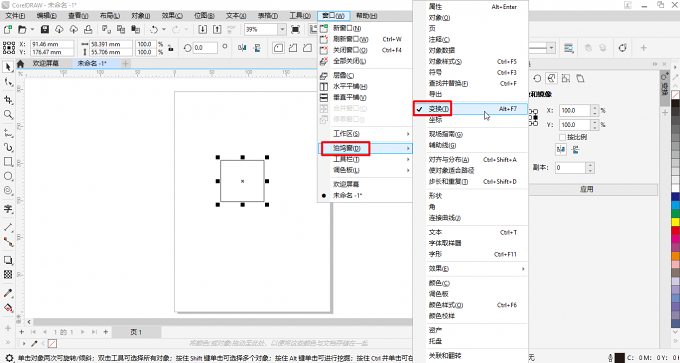Toggle the 按比例 checkbox in docker
Screen dimensions: 680x363
562,137
